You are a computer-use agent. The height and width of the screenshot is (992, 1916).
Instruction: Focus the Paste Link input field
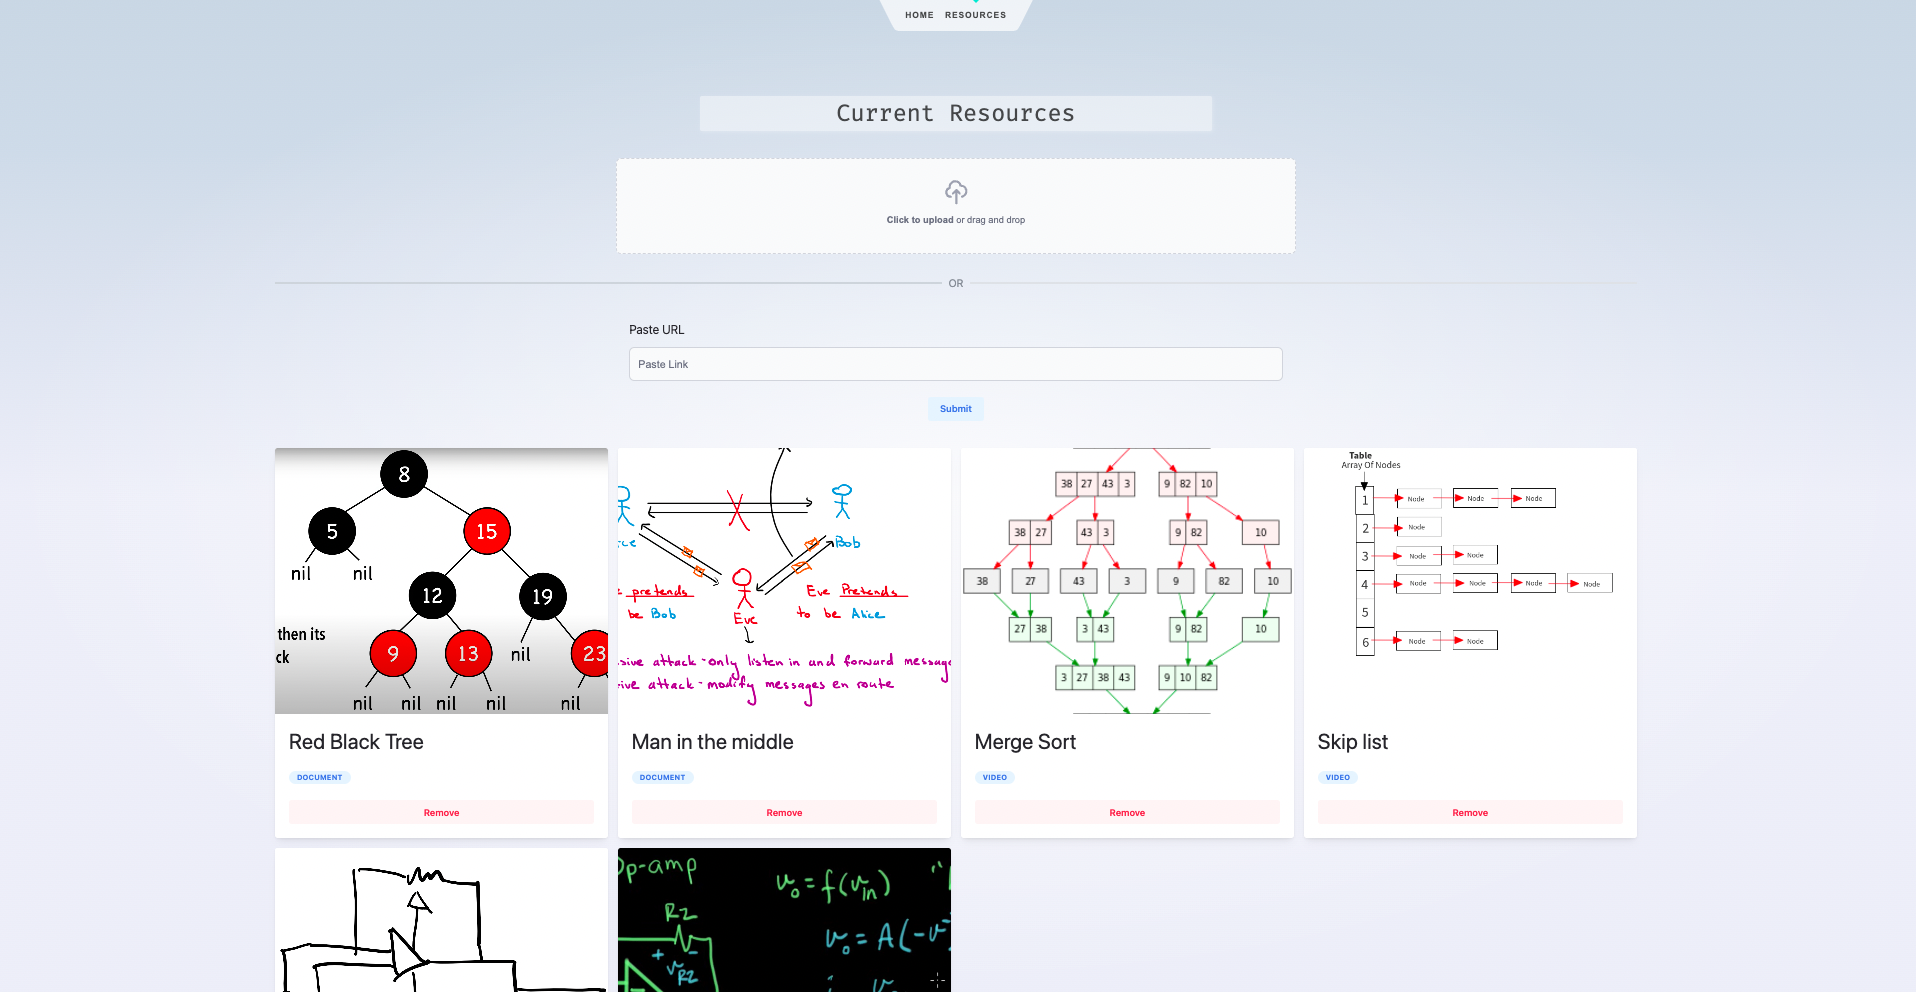(956, 364)
